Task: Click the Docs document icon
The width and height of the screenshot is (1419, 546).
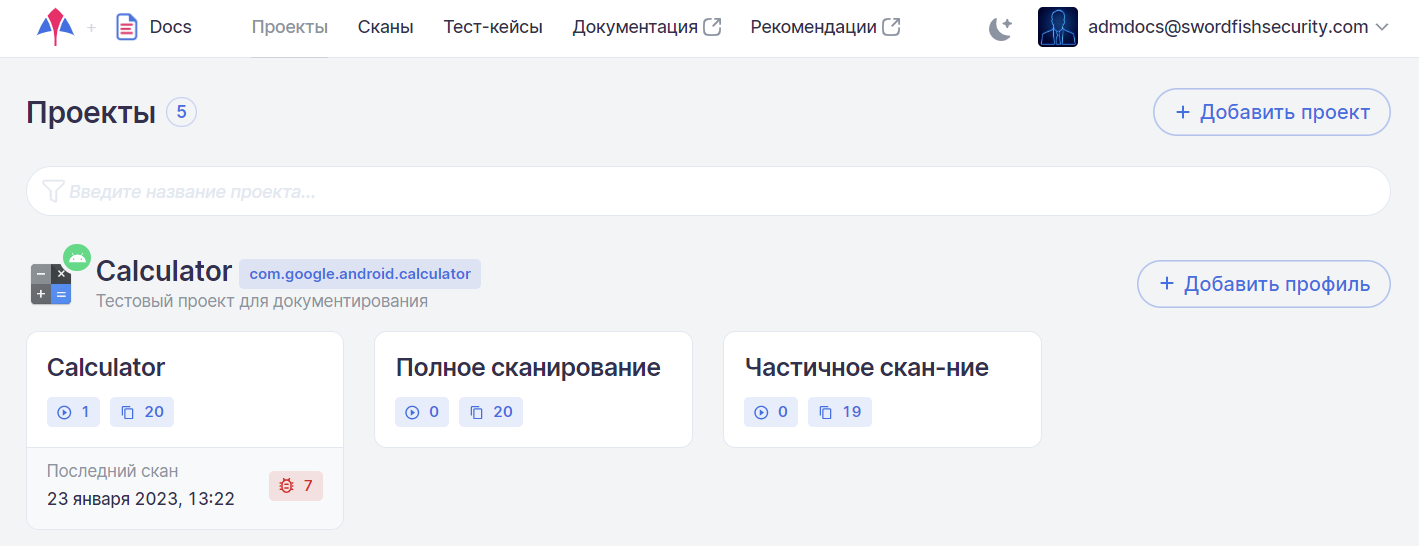Action: pos(126,27)
